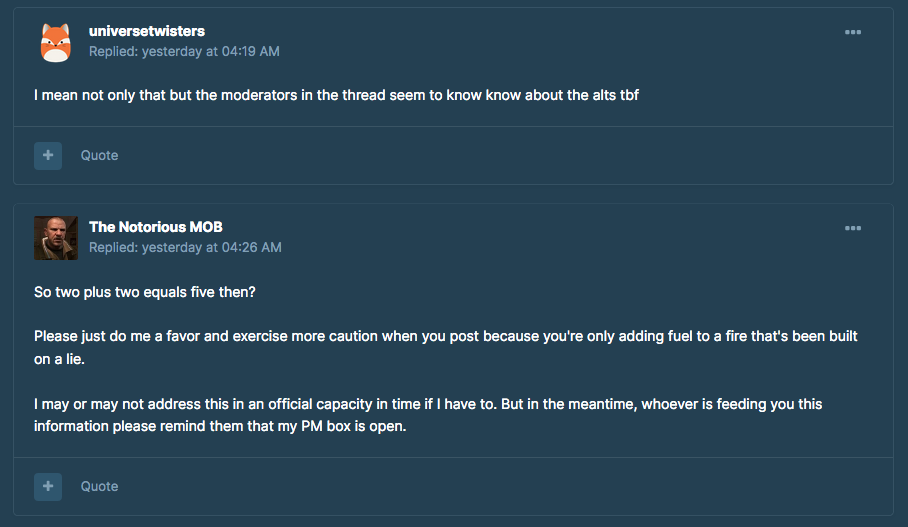Open the three-dot options on The Notorious MOB's reply
This screenshot has width=908, height=527.
(x=852, y=228)
